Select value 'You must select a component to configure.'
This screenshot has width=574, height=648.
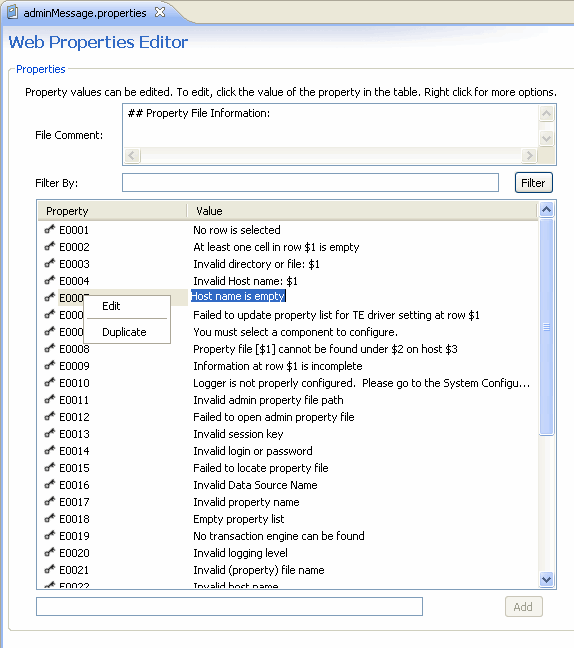point(295,332)
